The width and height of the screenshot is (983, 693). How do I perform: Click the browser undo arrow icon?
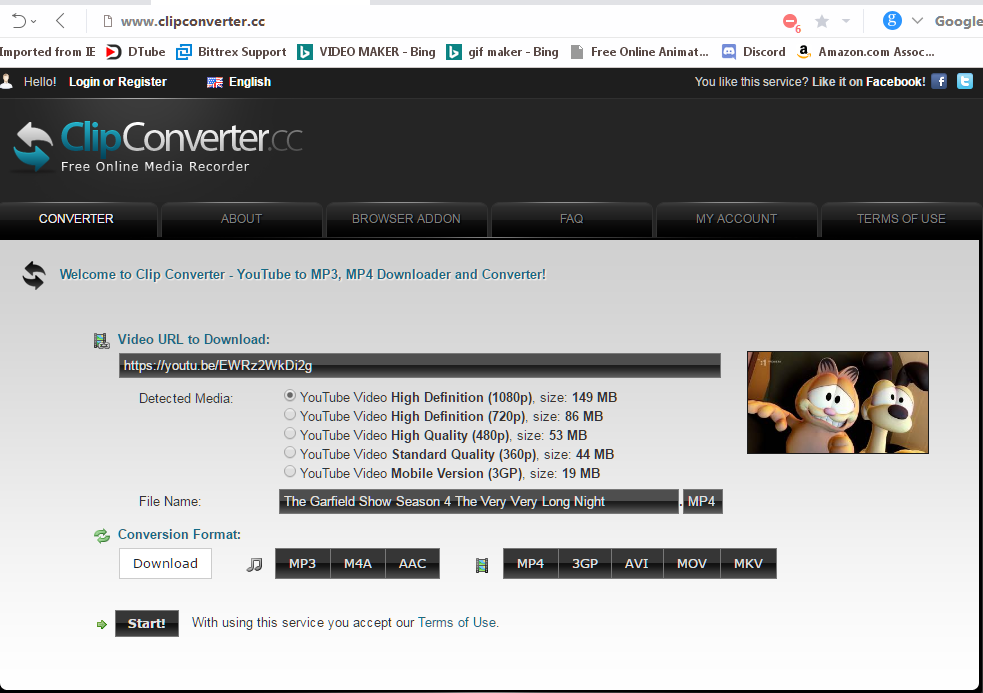pos(19,21)
